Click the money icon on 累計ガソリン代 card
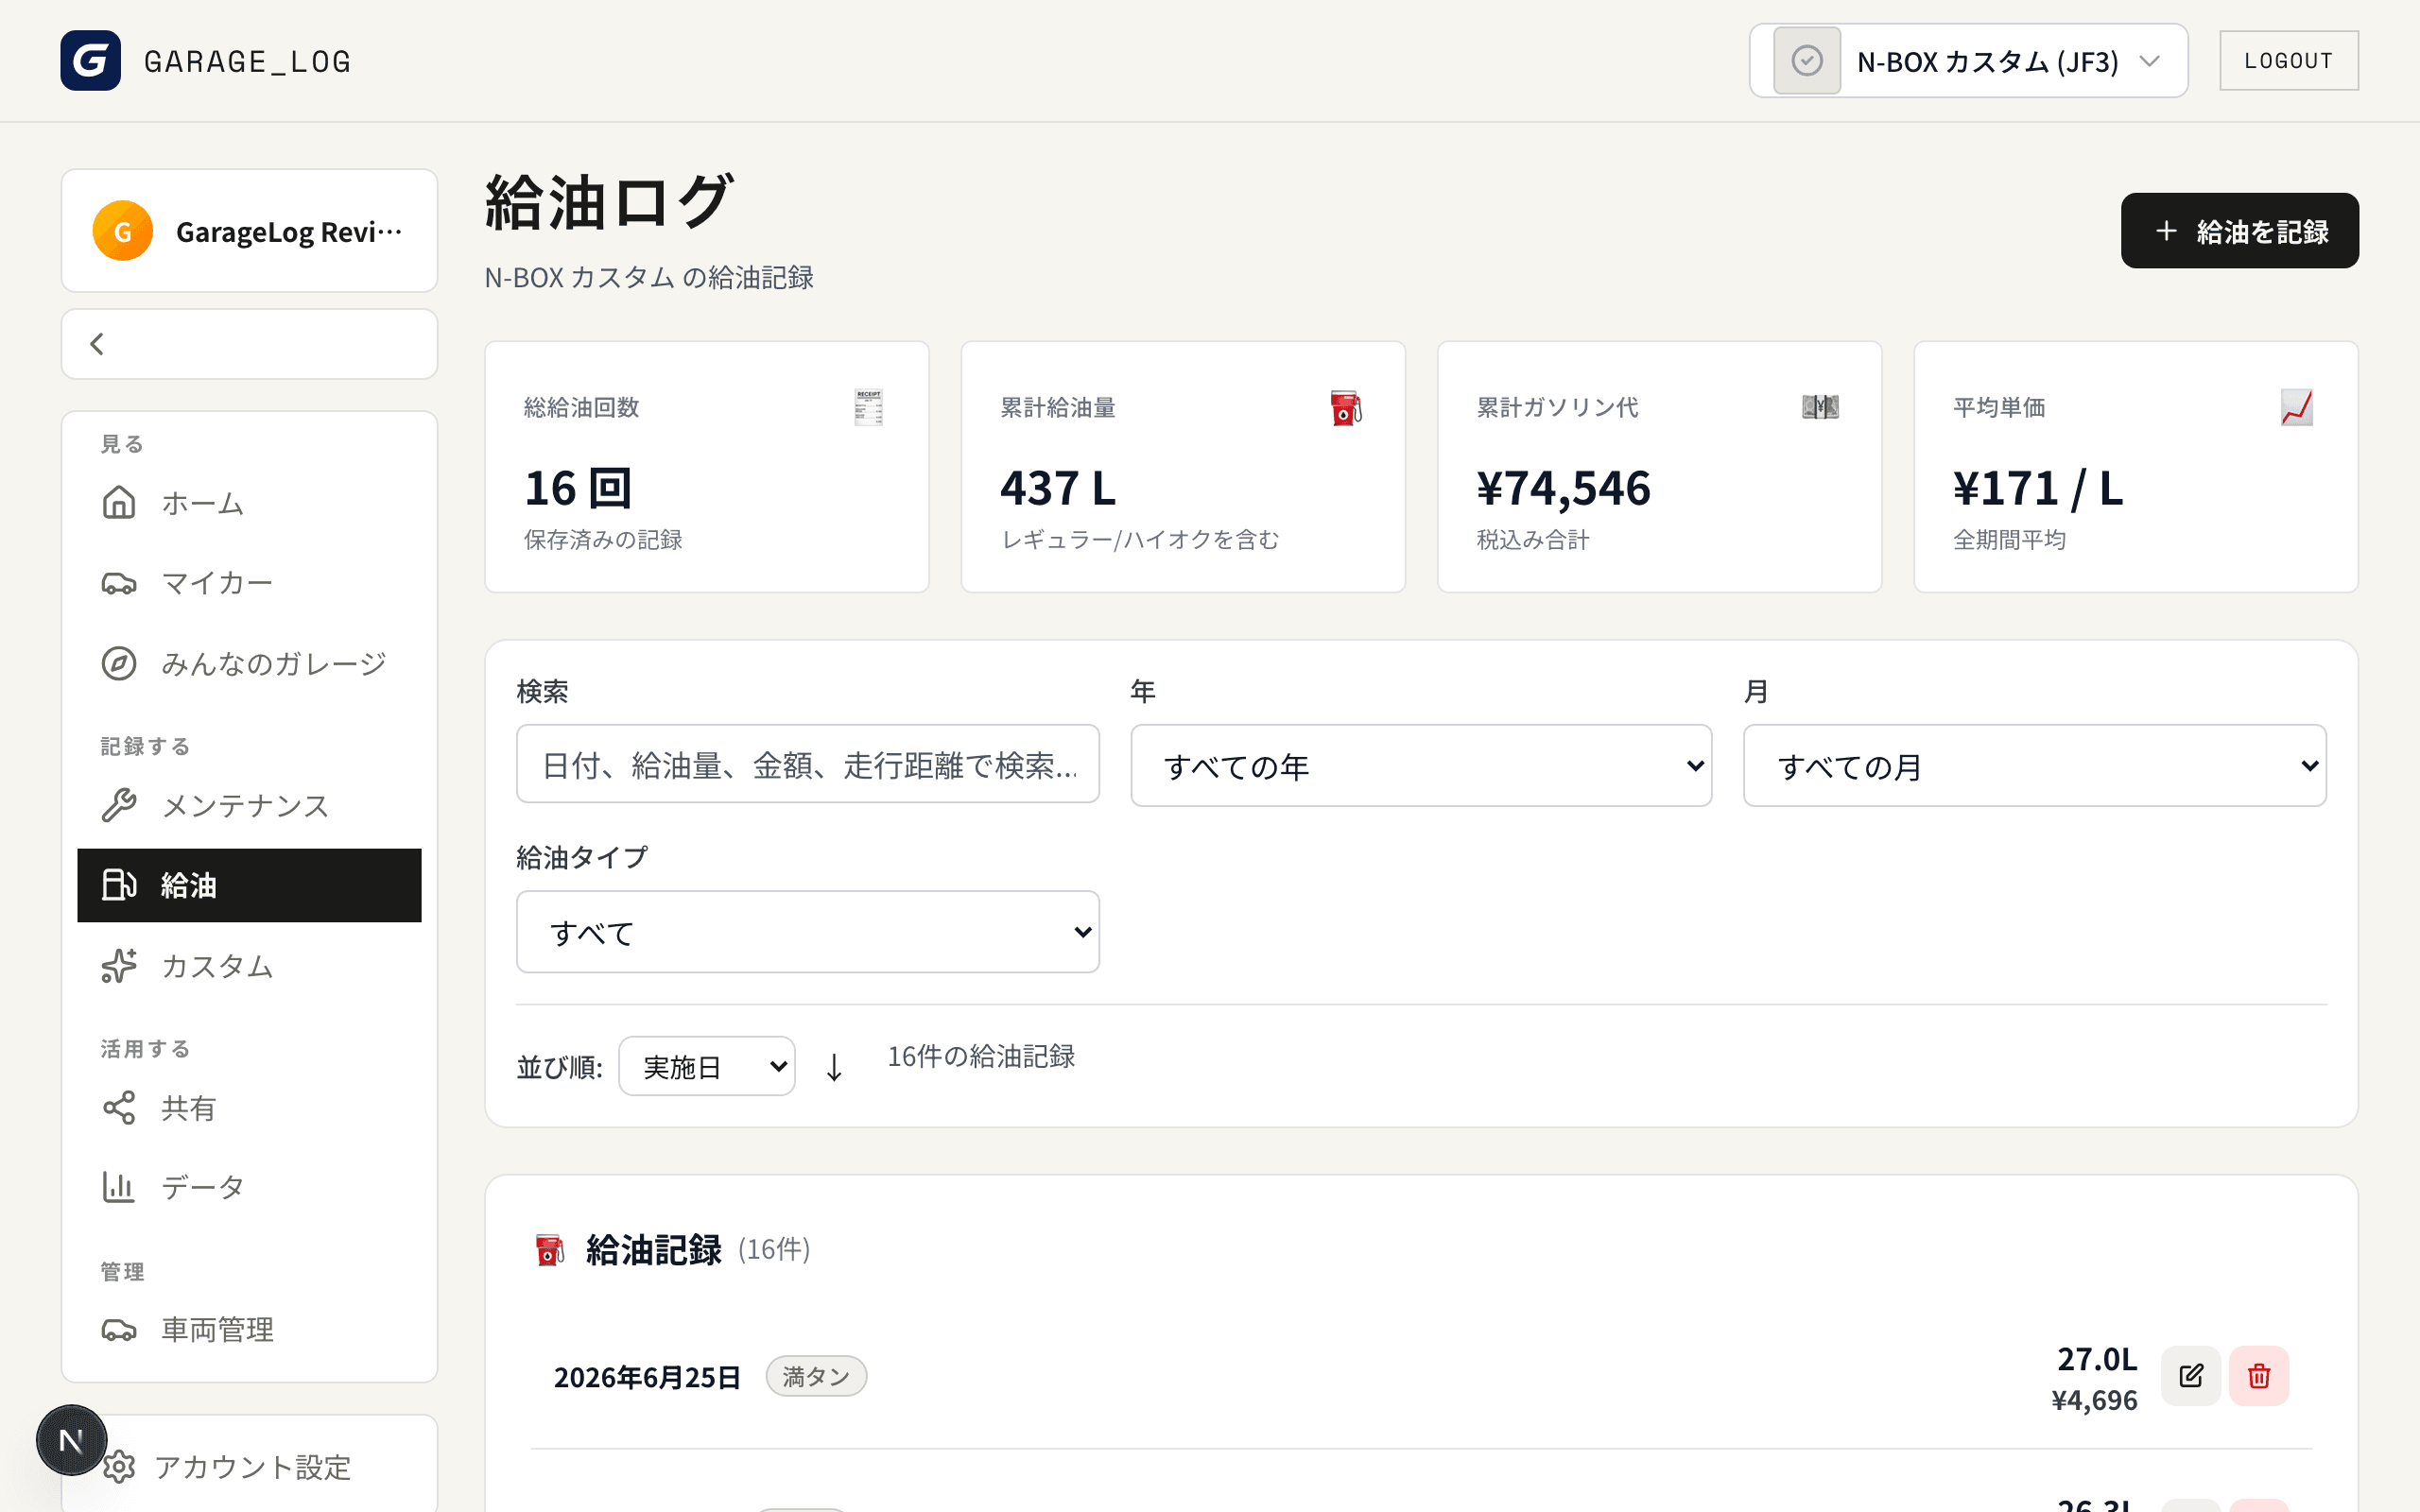 click(x=1820, y=407)
